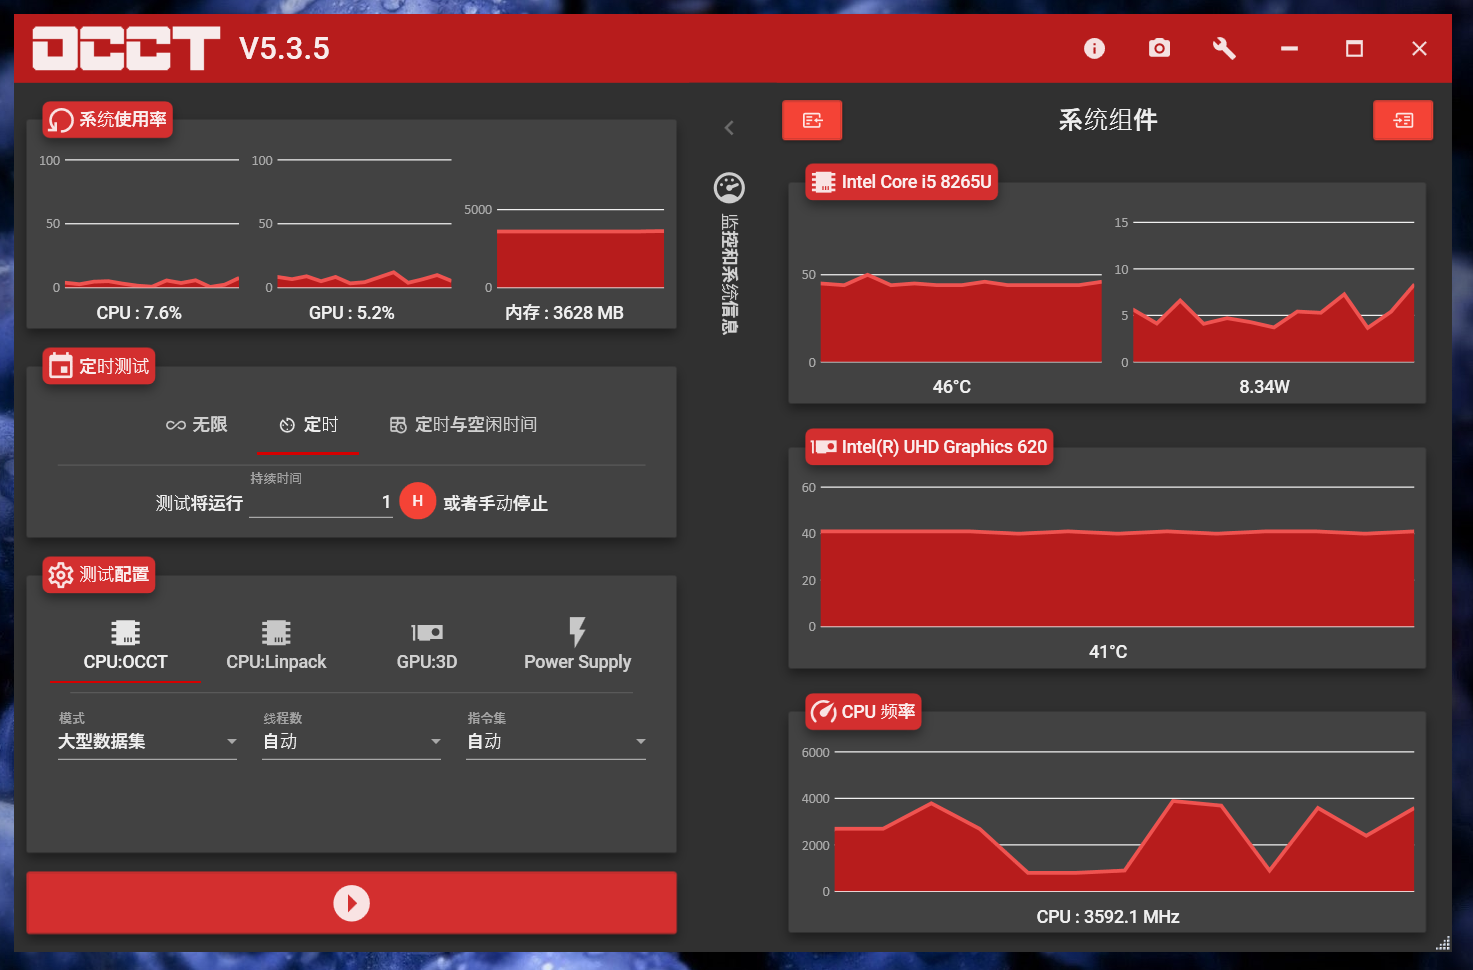Click the 测试将运行 text

(x=199, y=503)
